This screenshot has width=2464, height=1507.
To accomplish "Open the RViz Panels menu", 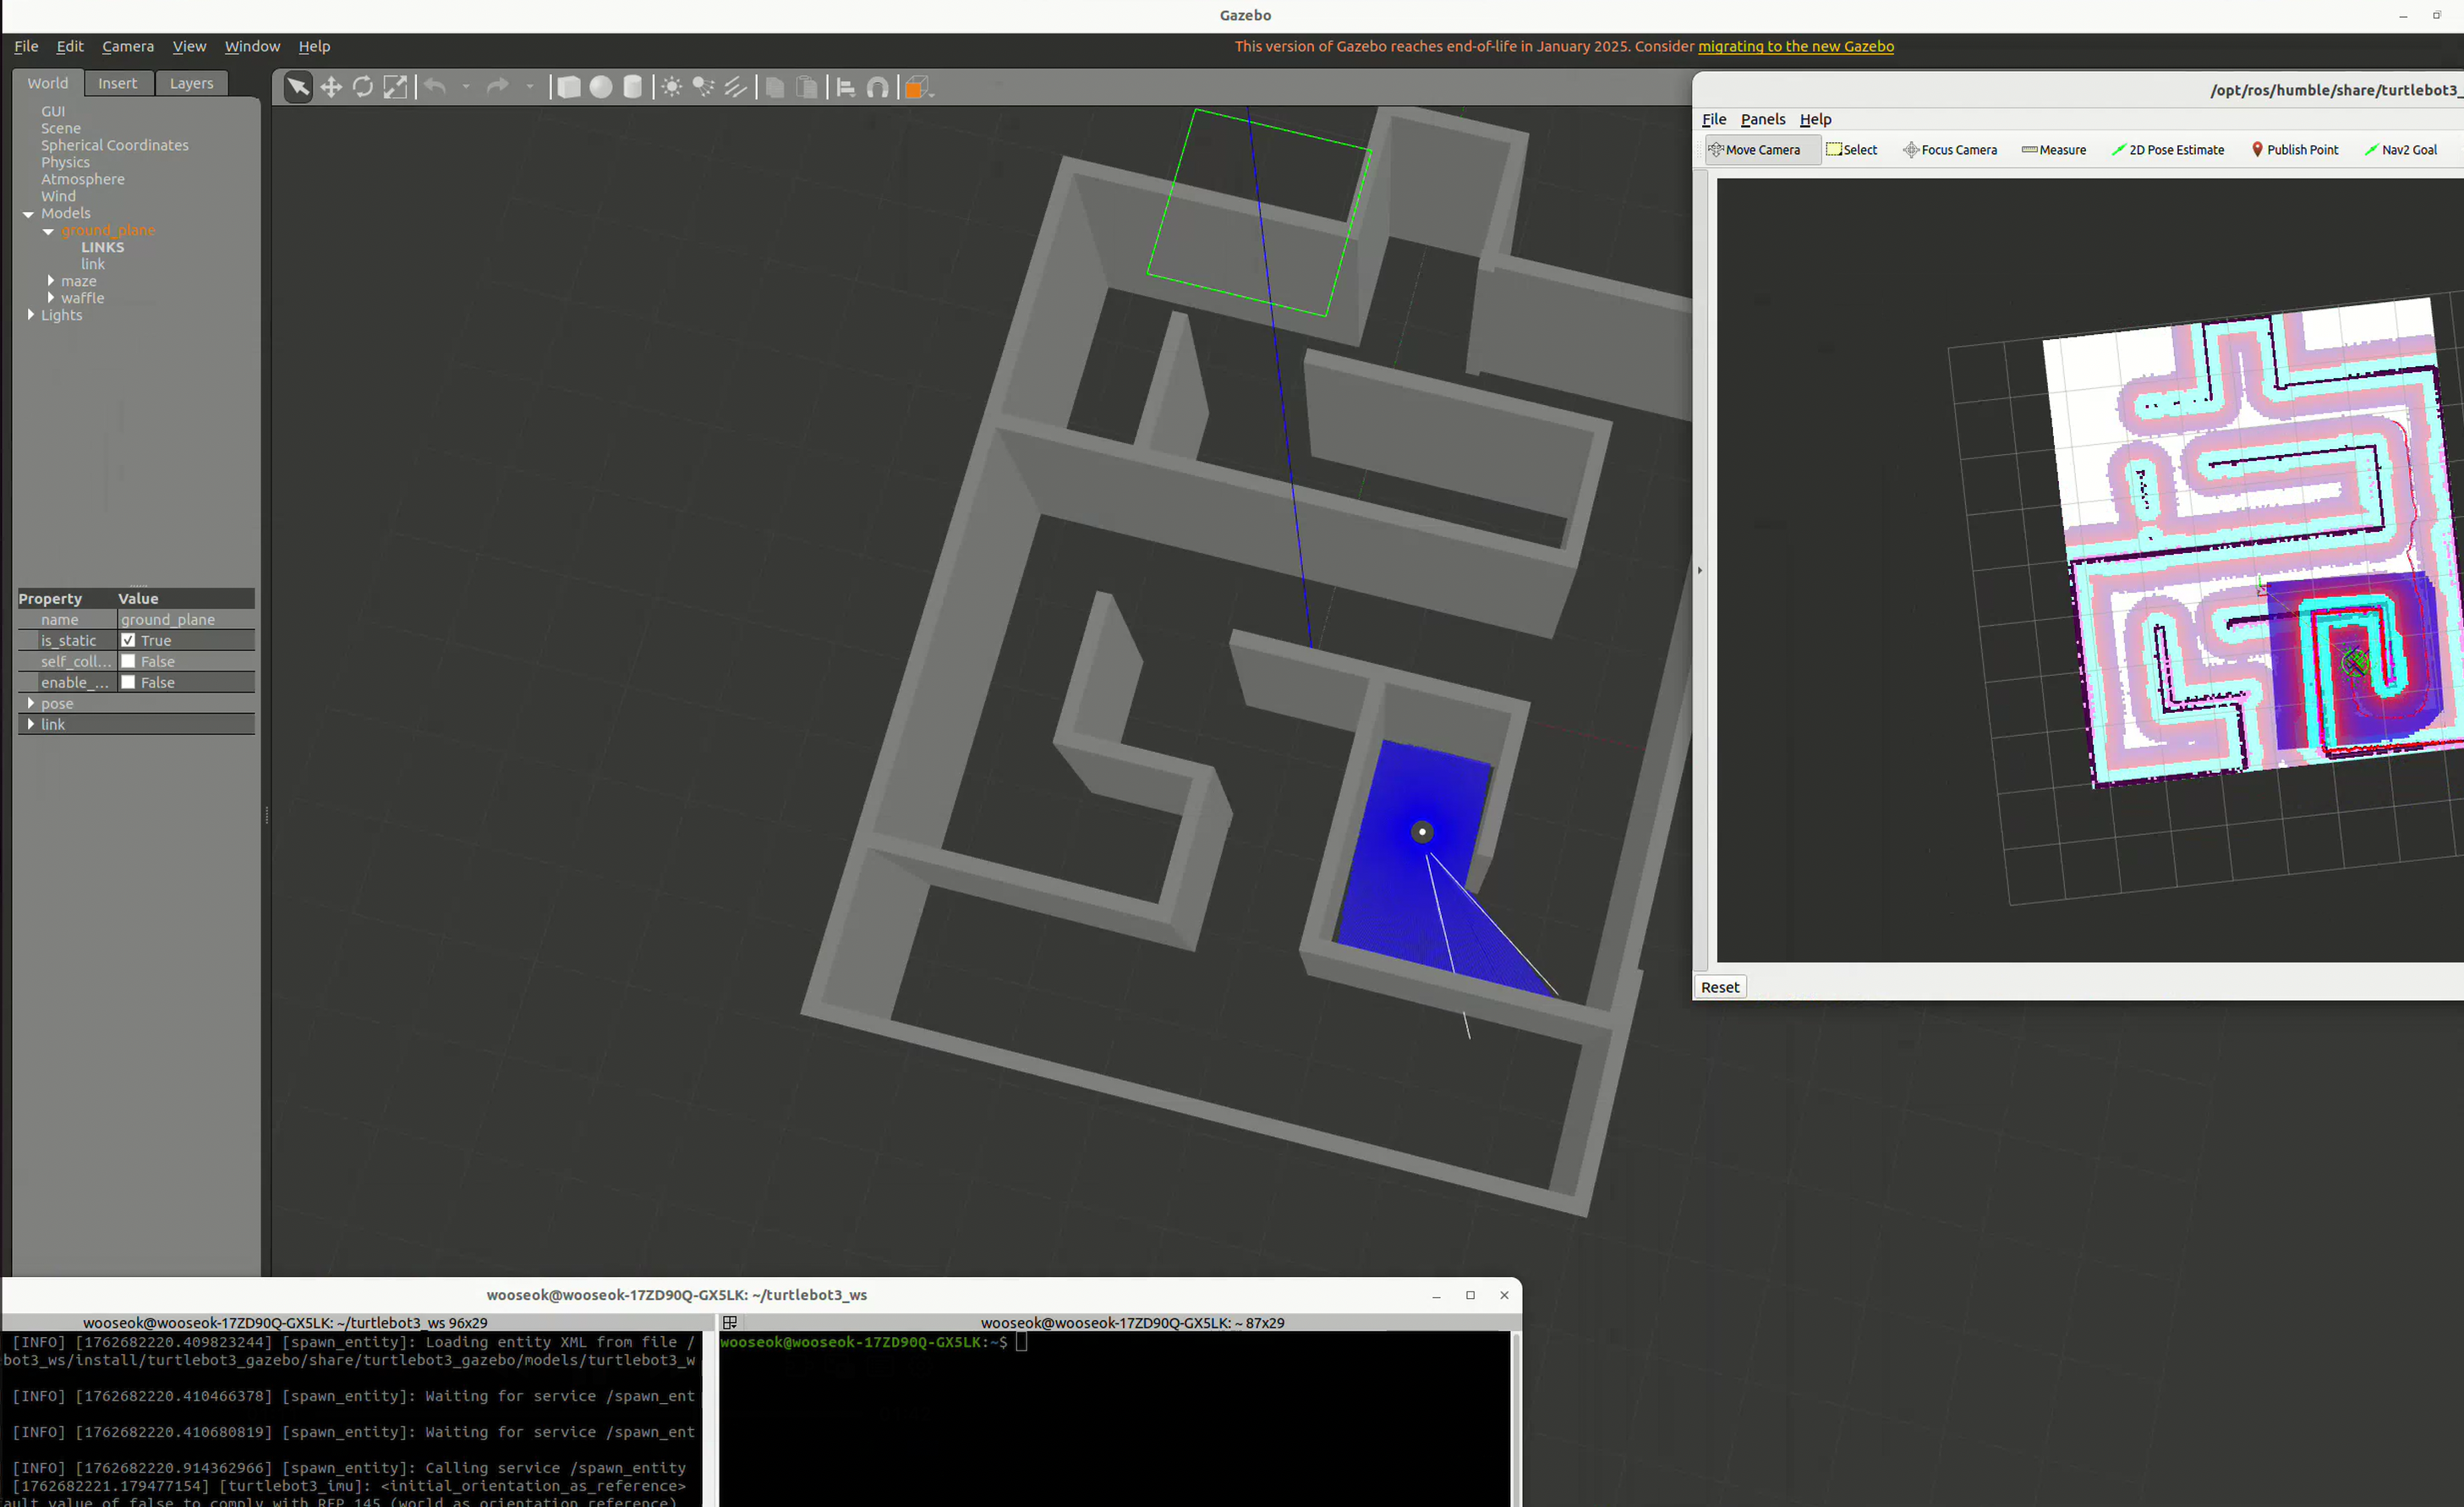I will (1762, 119).
